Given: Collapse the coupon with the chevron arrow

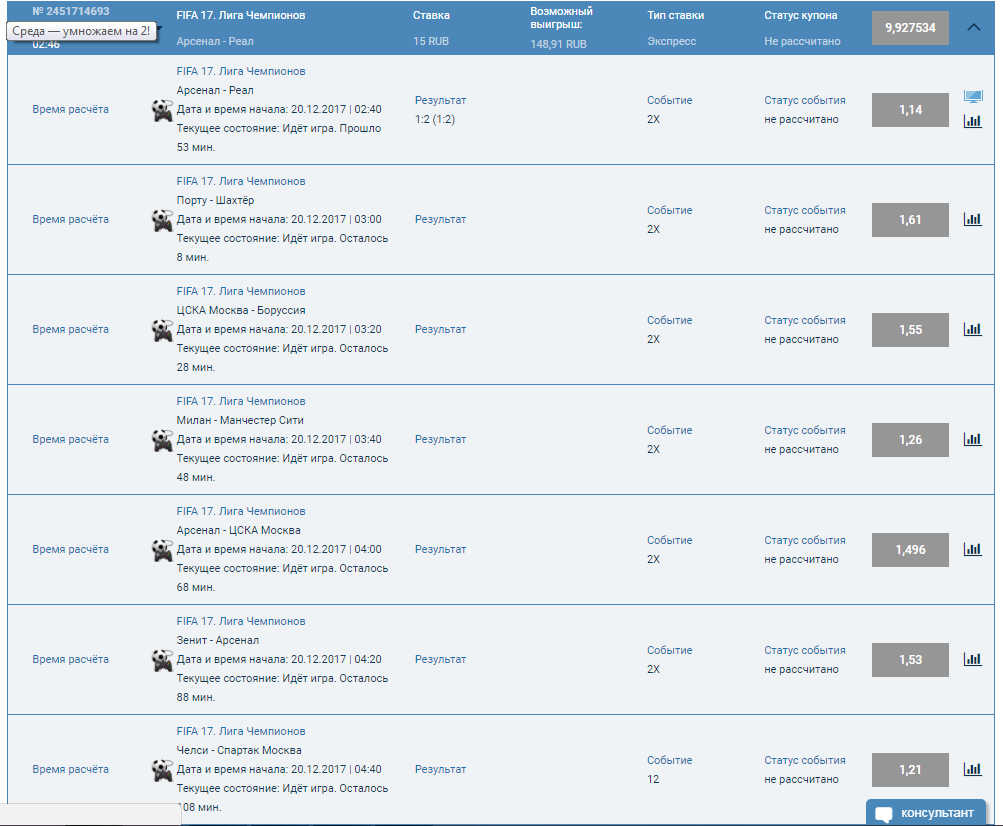Looking at the screenshot, I should 974,28.
